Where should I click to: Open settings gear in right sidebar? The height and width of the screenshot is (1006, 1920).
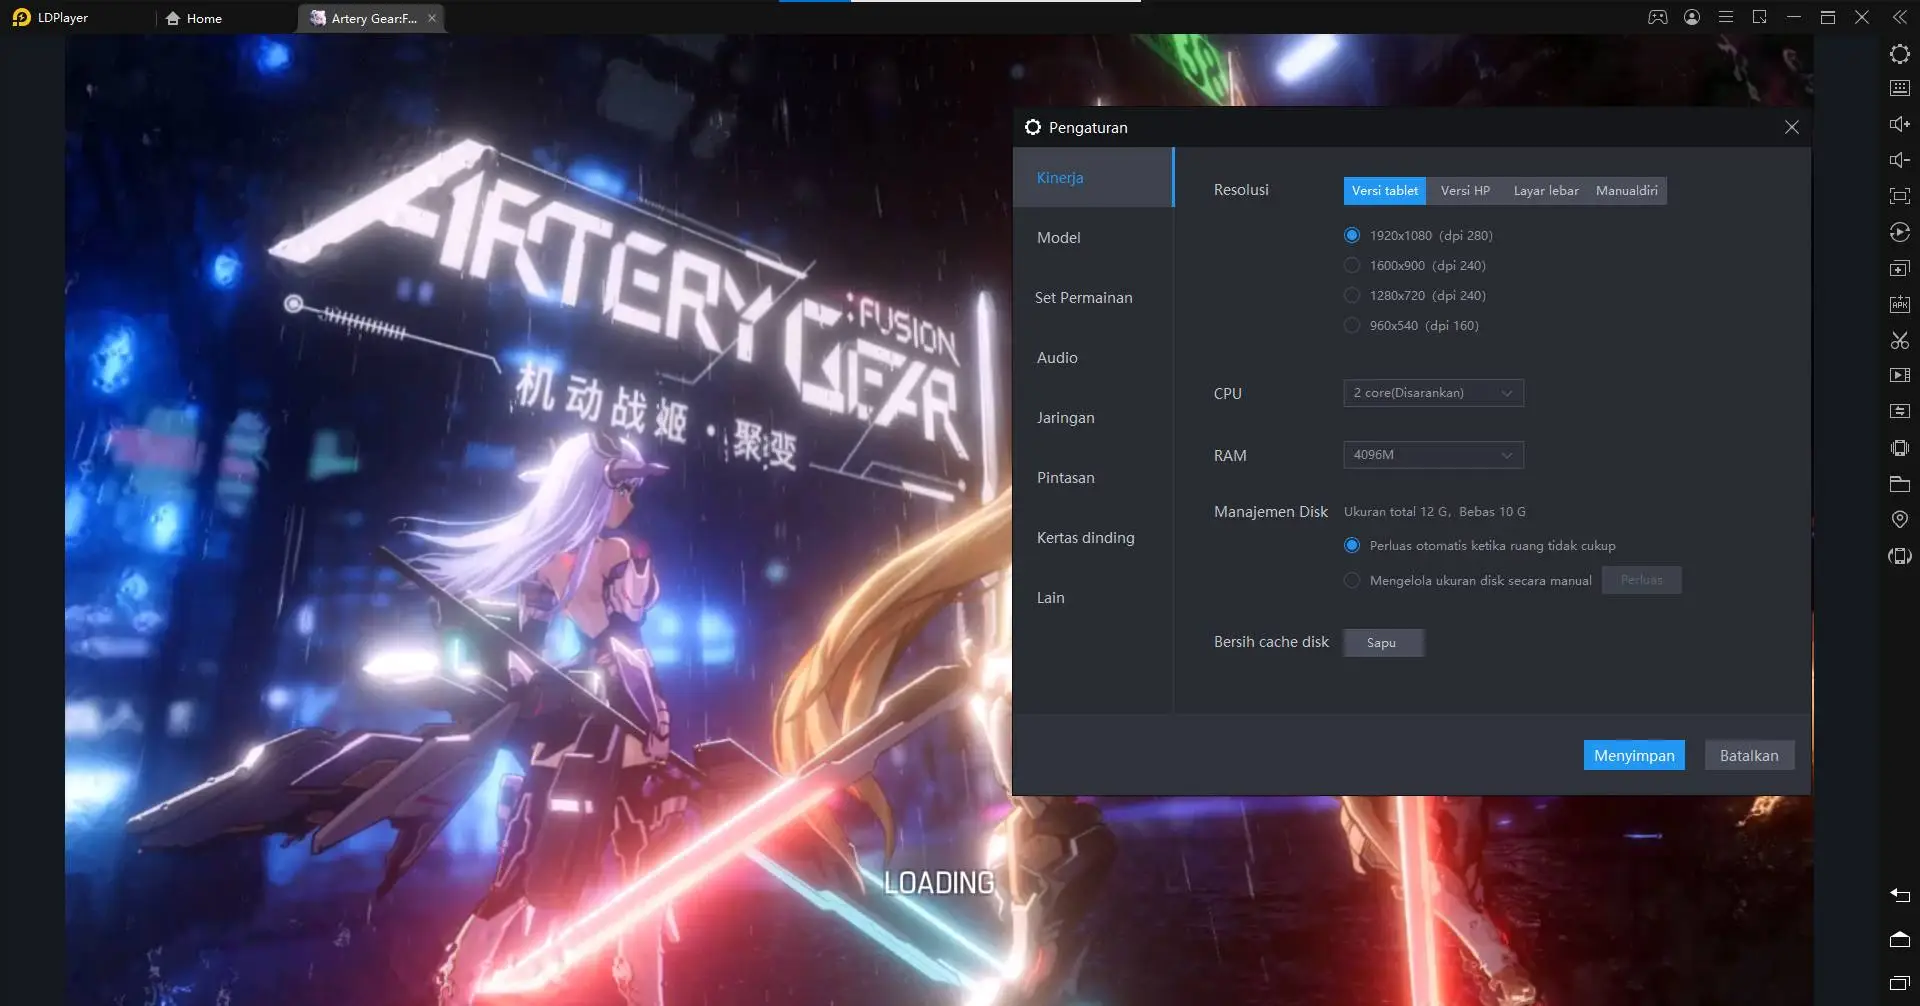(x=1899, y=54)
